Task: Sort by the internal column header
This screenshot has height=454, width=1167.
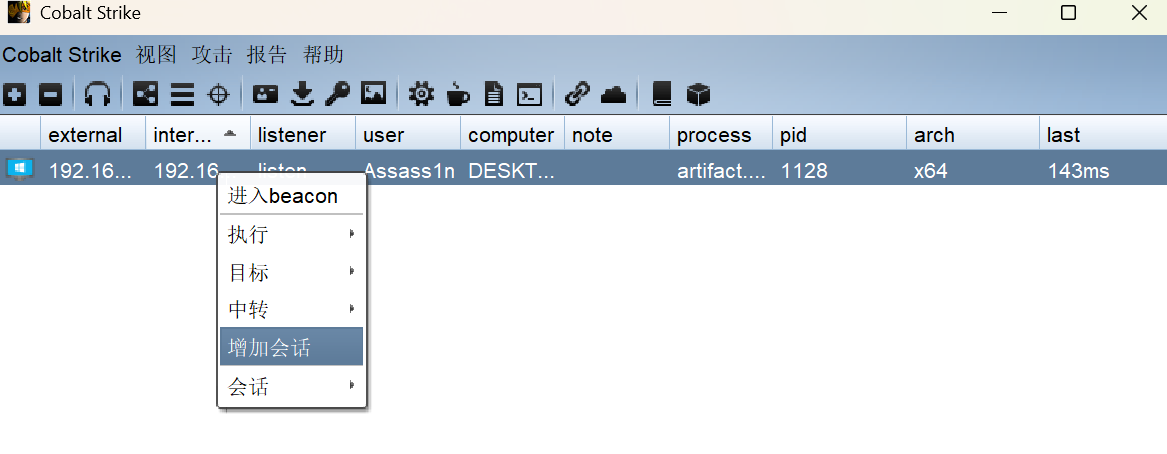Action: (198, 135)
